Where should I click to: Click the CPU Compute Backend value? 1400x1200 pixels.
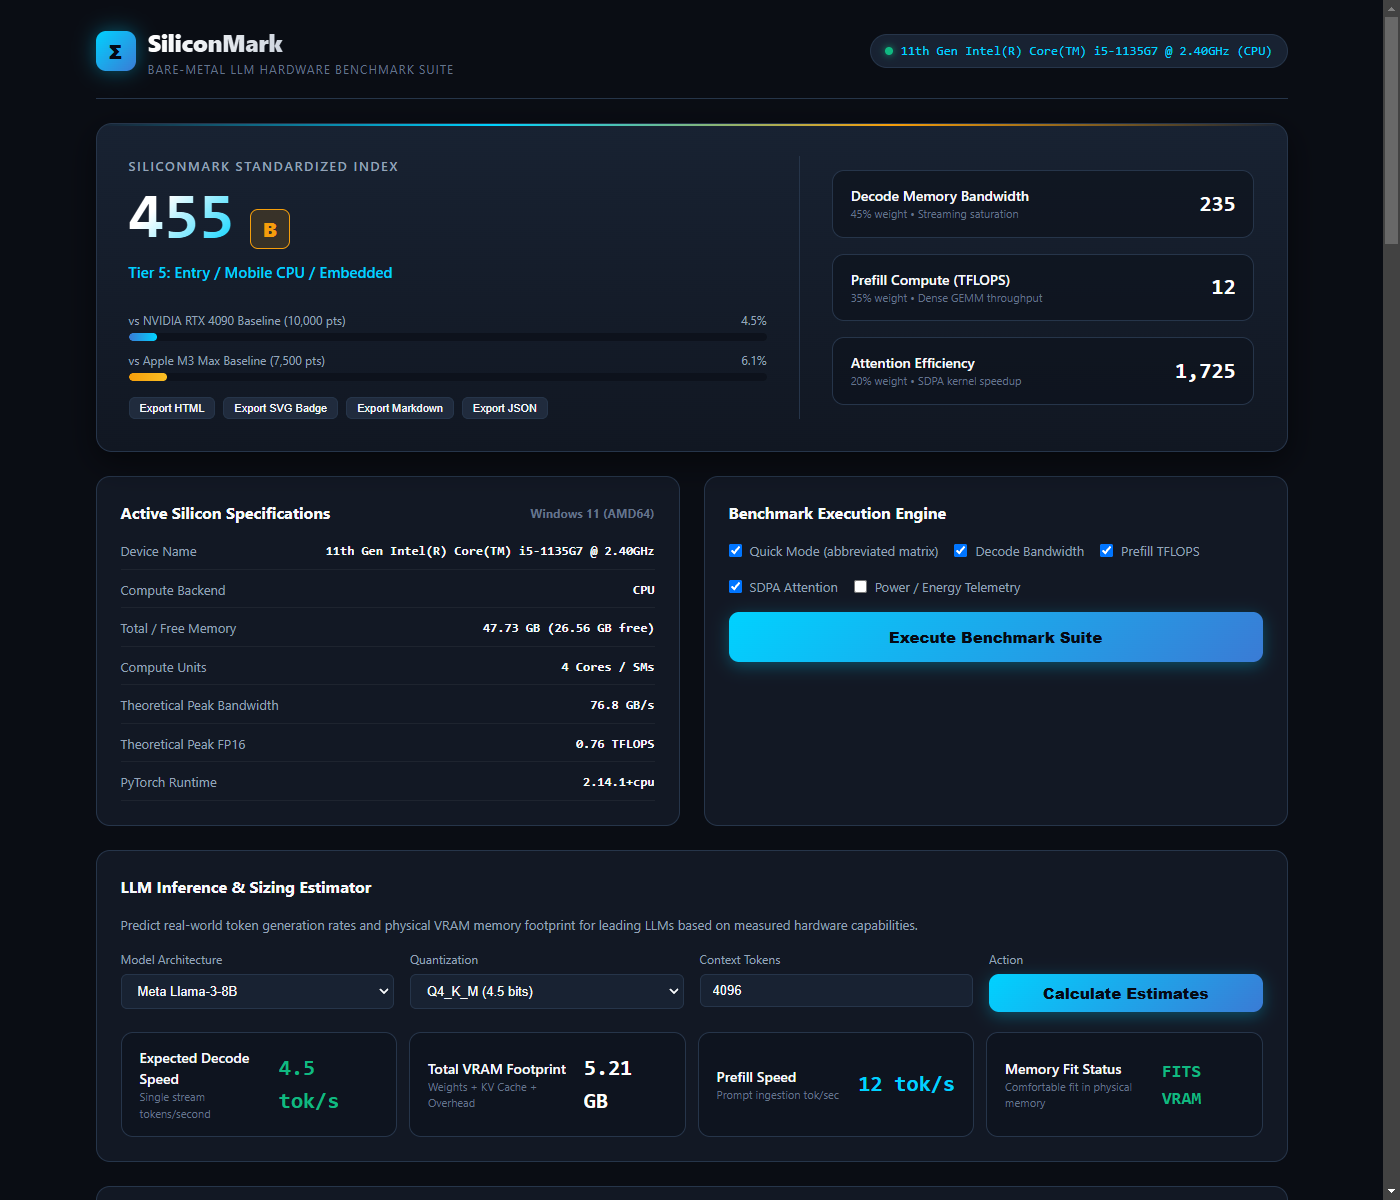pos(644,590)
